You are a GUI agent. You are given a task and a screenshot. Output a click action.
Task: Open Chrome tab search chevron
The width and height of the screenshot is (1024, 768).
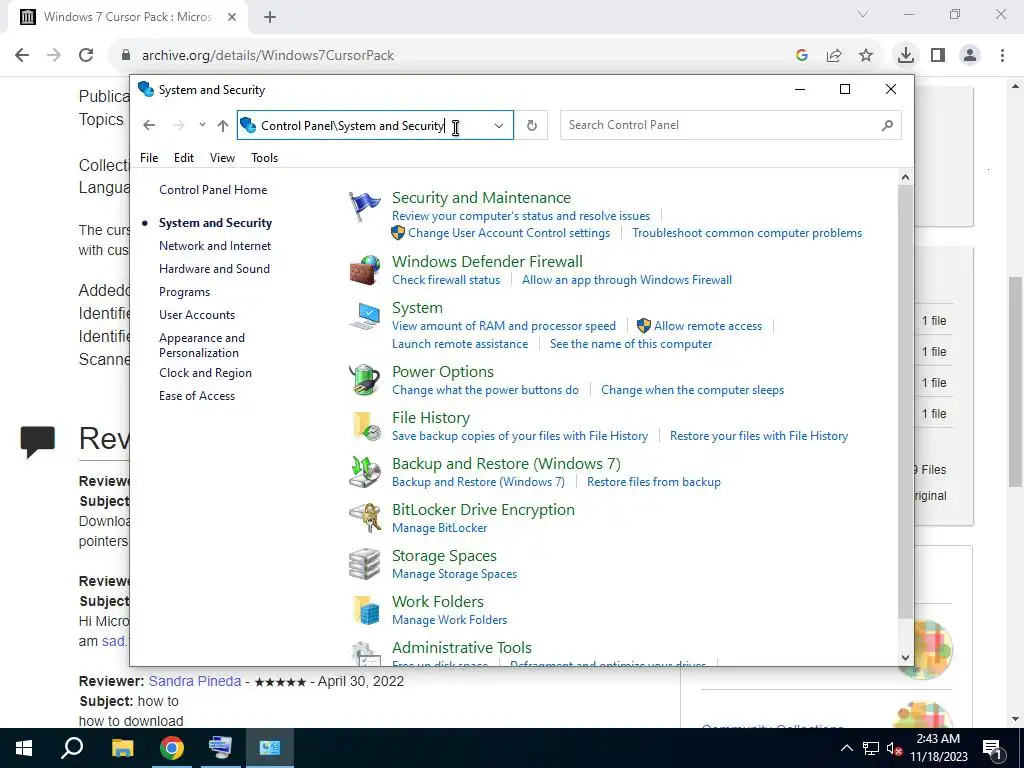863,14
